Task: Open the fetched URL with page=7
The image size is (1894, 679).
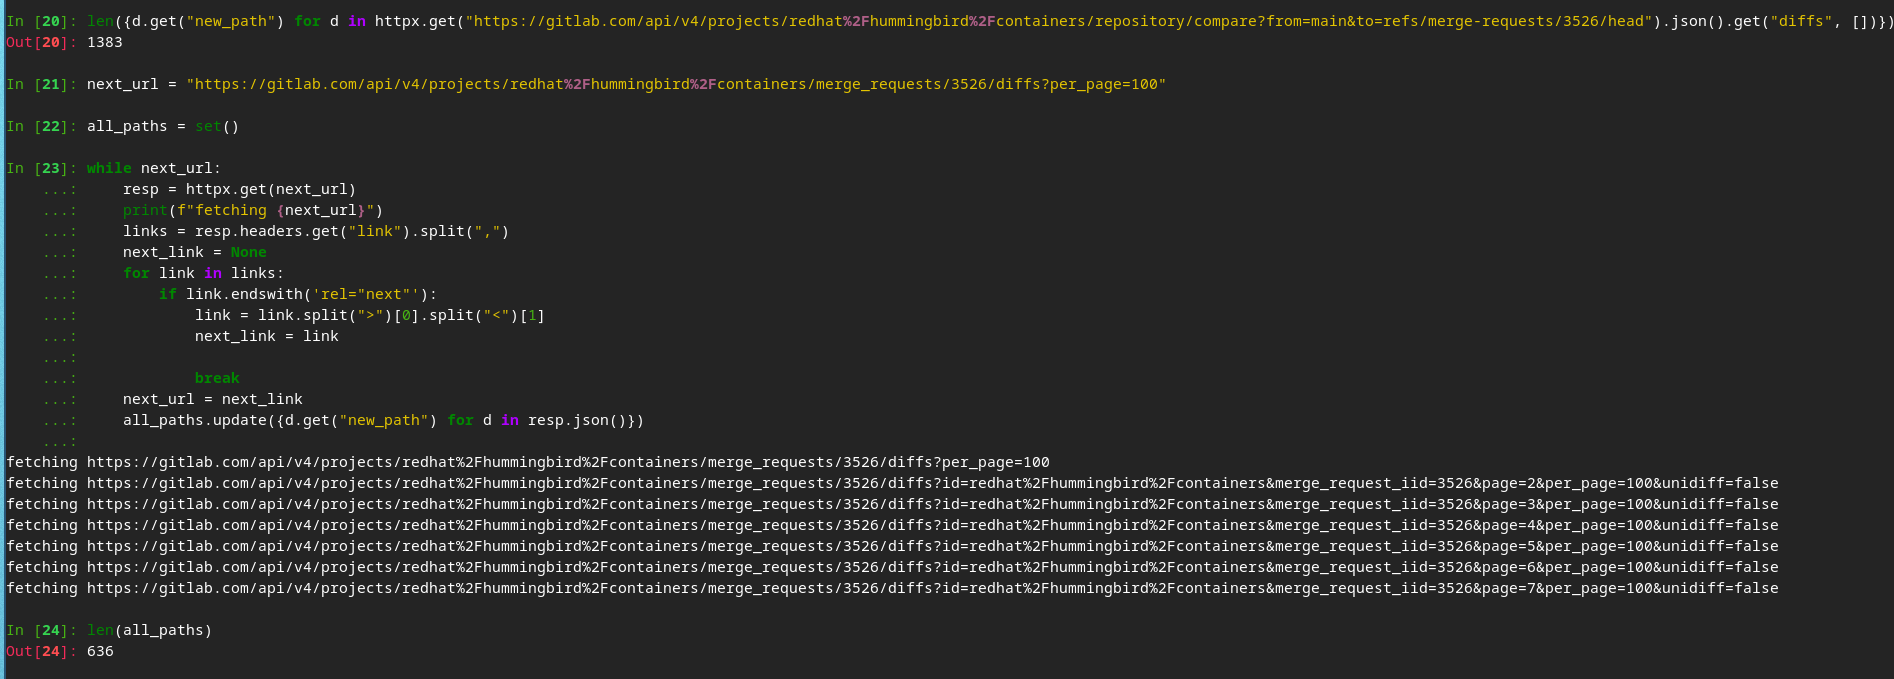Action: coord(932,588)
